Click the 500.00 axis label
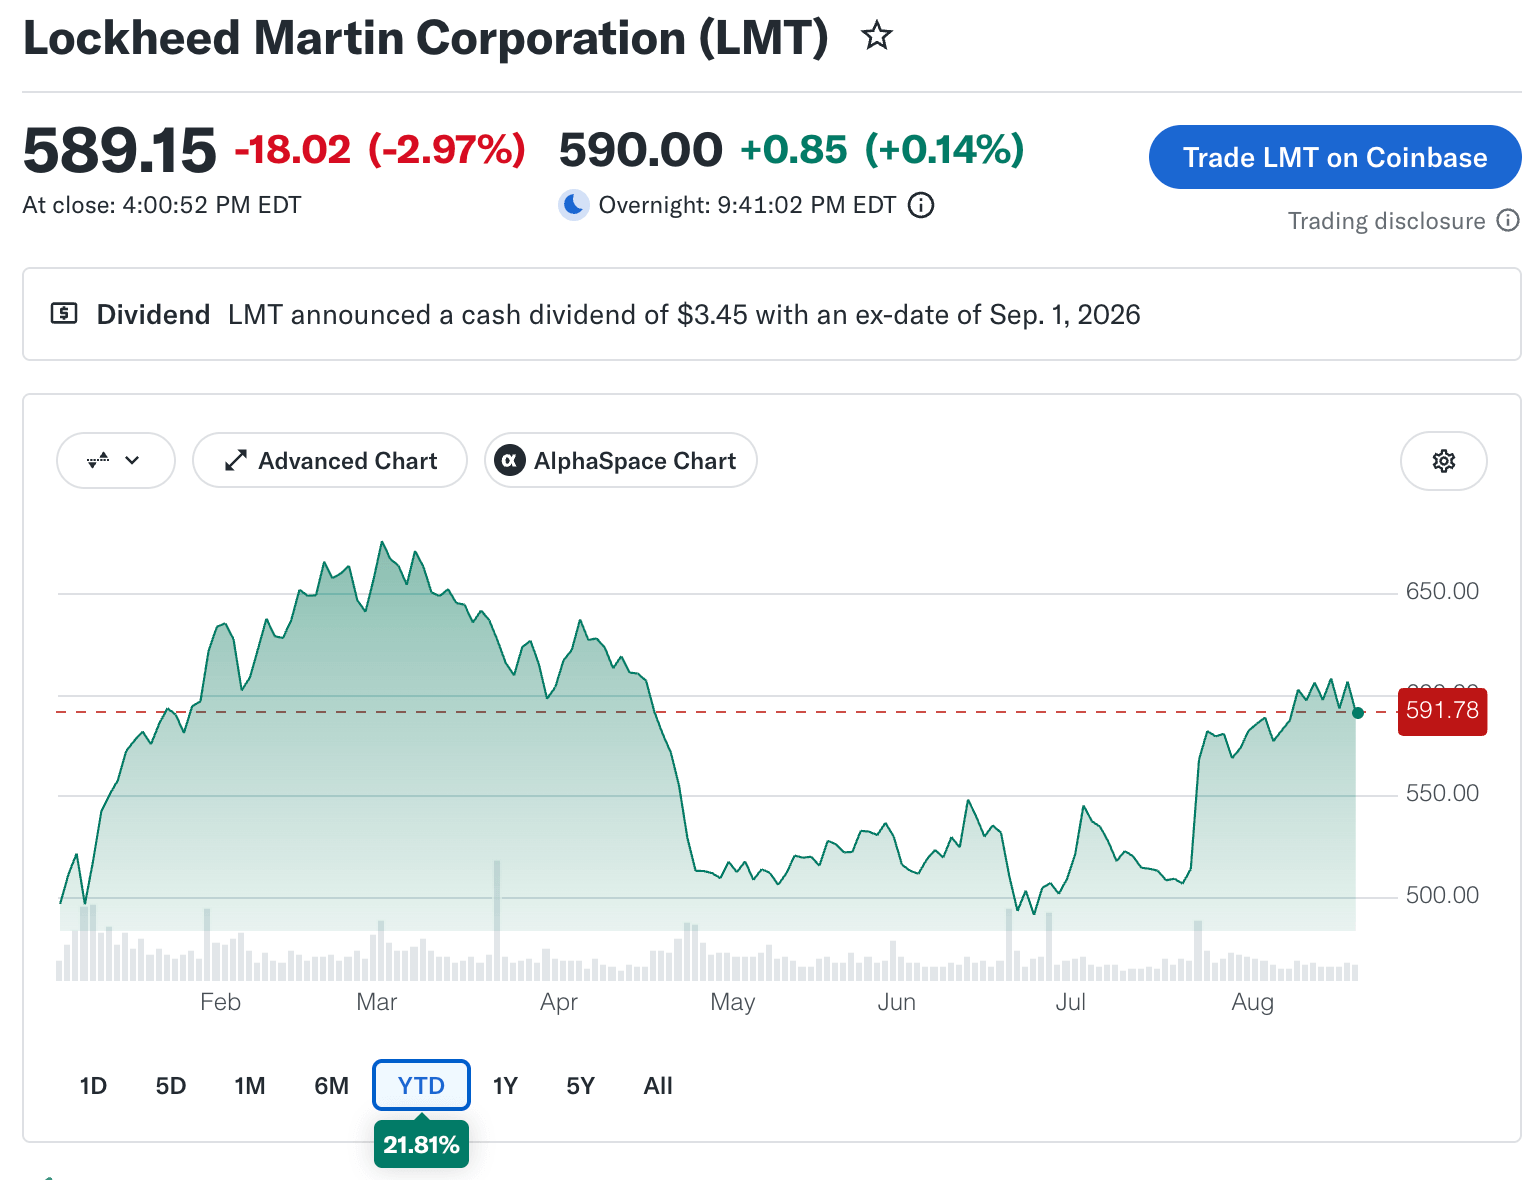 (1442, 895)
